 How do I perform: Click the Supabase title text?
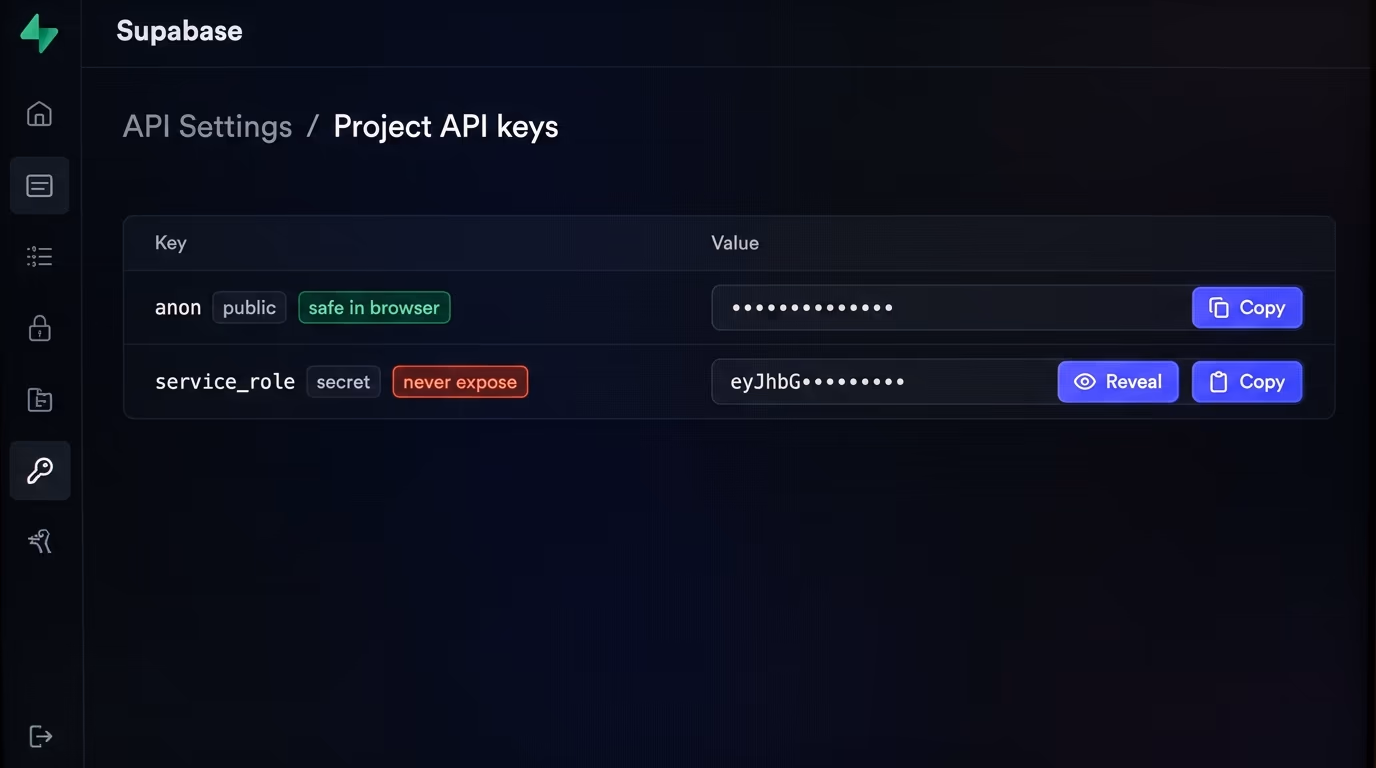pos(179,31)
